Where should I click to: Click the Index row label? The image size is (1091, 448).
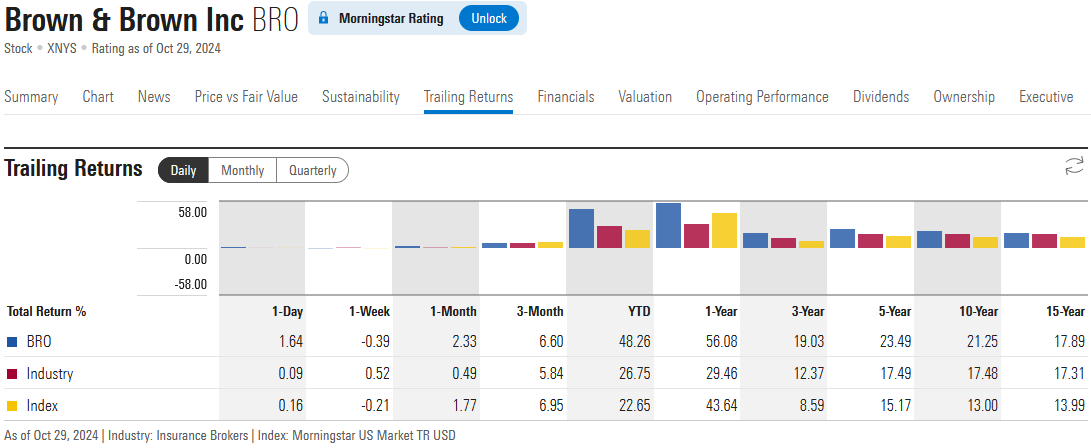(42, 406)
